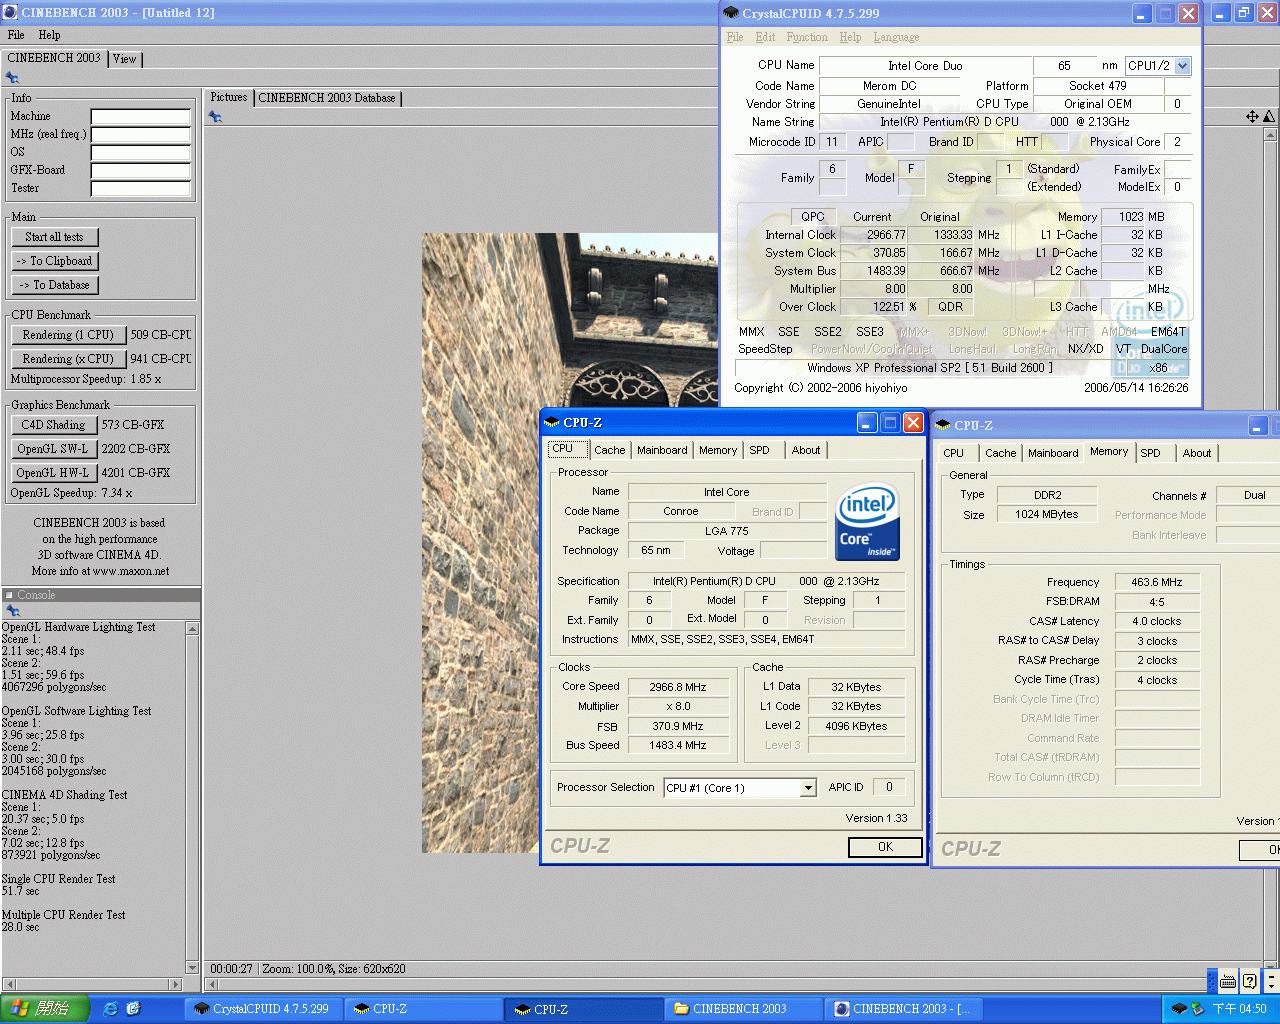The height and width of the screenshot is (1024, 1280).
Task: Click the pin icon under CINEBENCH 2003 tab
Action: (12, 78)
